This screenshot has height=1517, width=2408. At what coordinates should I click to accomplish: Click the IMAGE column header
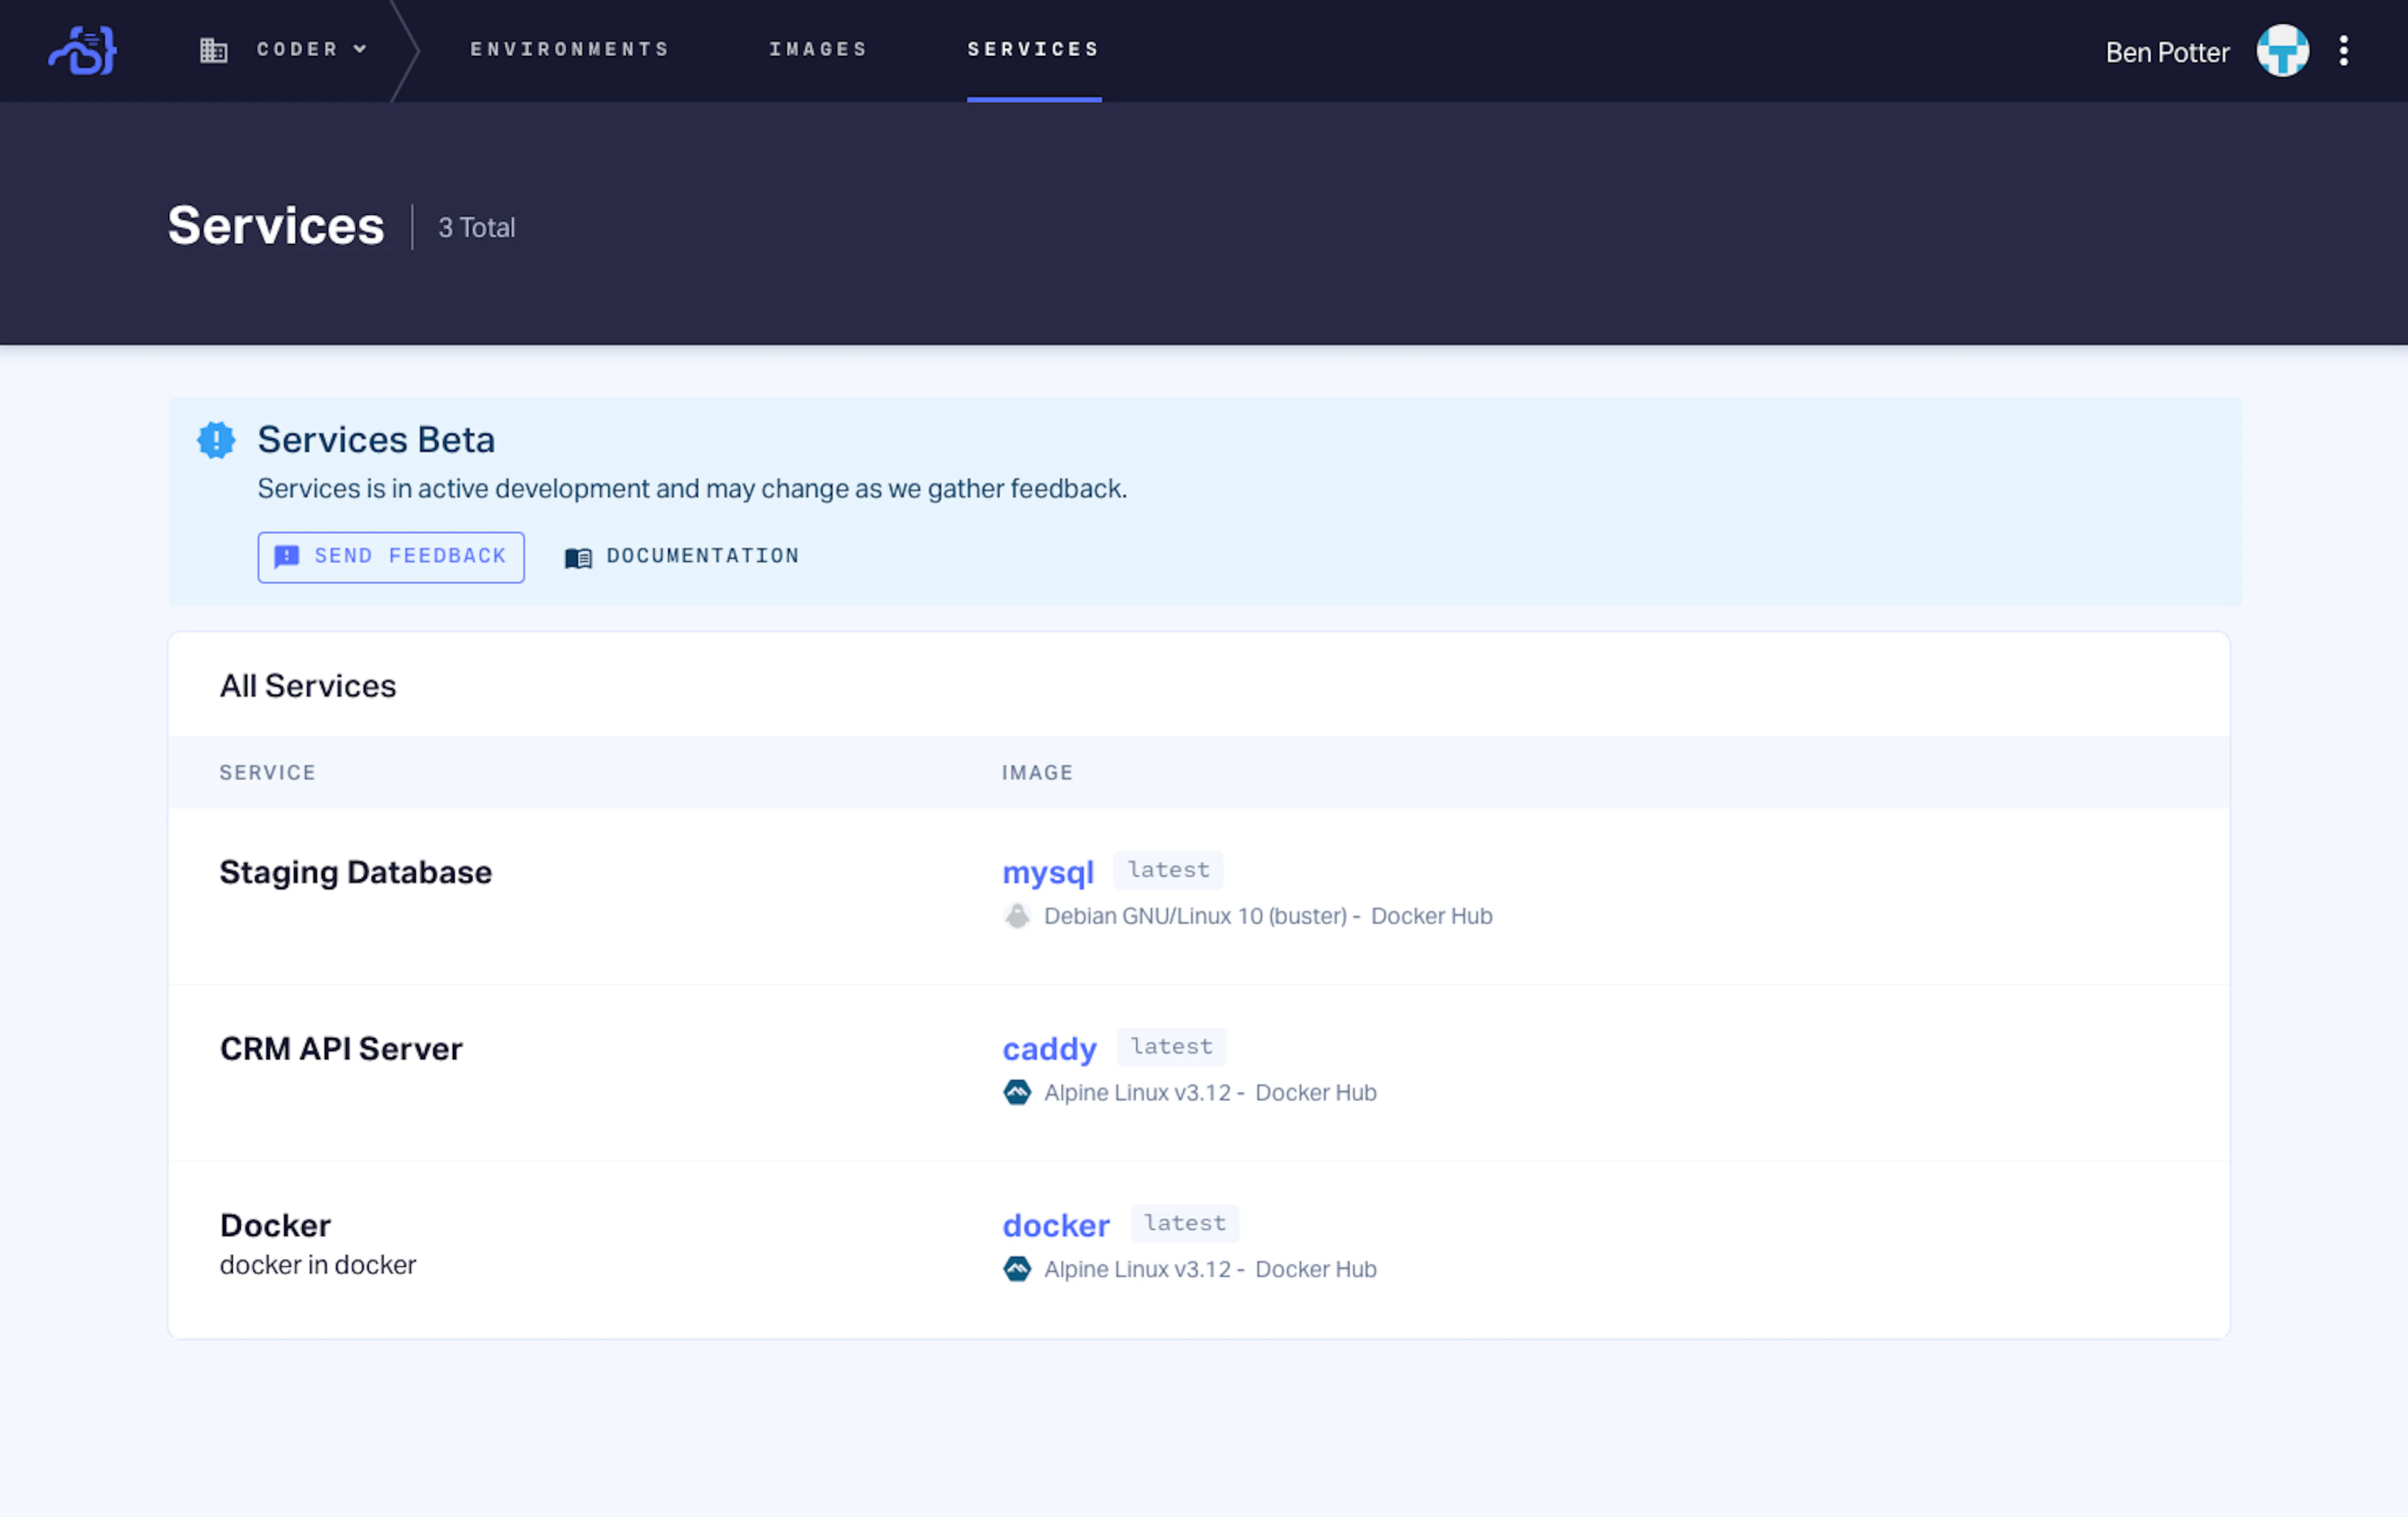[1038, 773]
